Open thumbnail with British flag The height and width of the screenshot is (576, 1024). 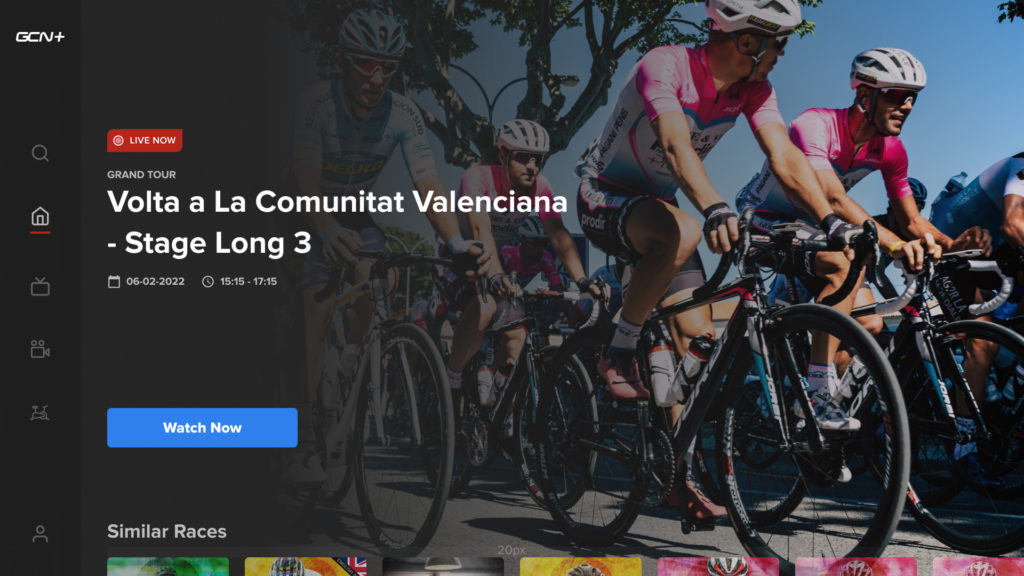306,566
